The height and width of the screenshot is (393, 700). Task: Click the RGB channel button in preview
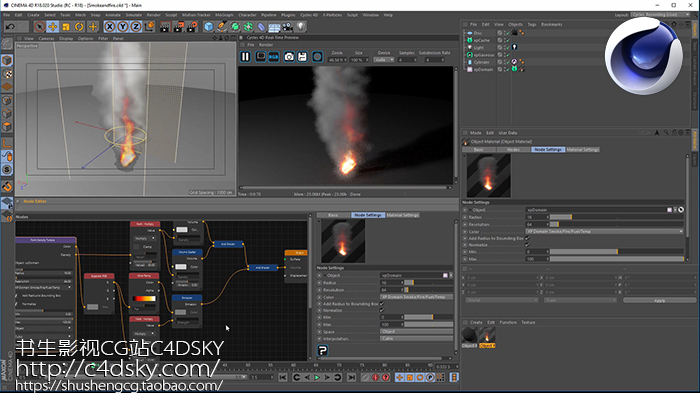274,57
